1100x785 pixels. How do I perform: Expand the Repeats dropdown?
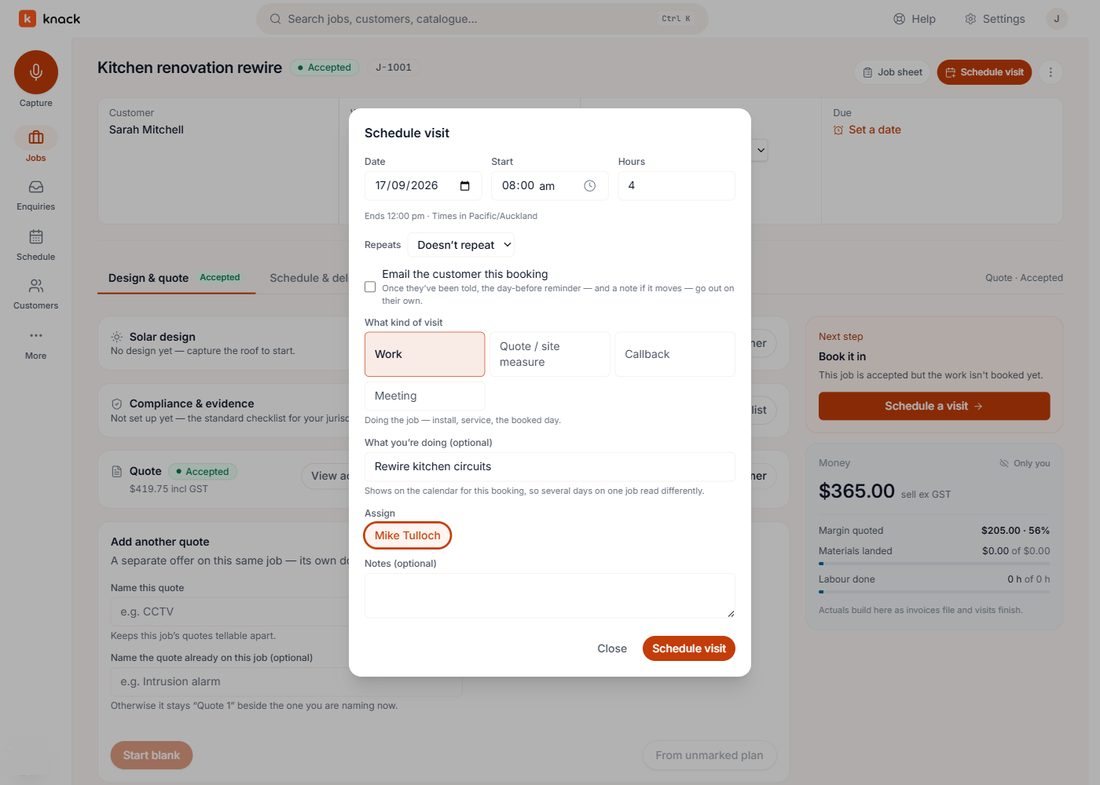(463, 245)
